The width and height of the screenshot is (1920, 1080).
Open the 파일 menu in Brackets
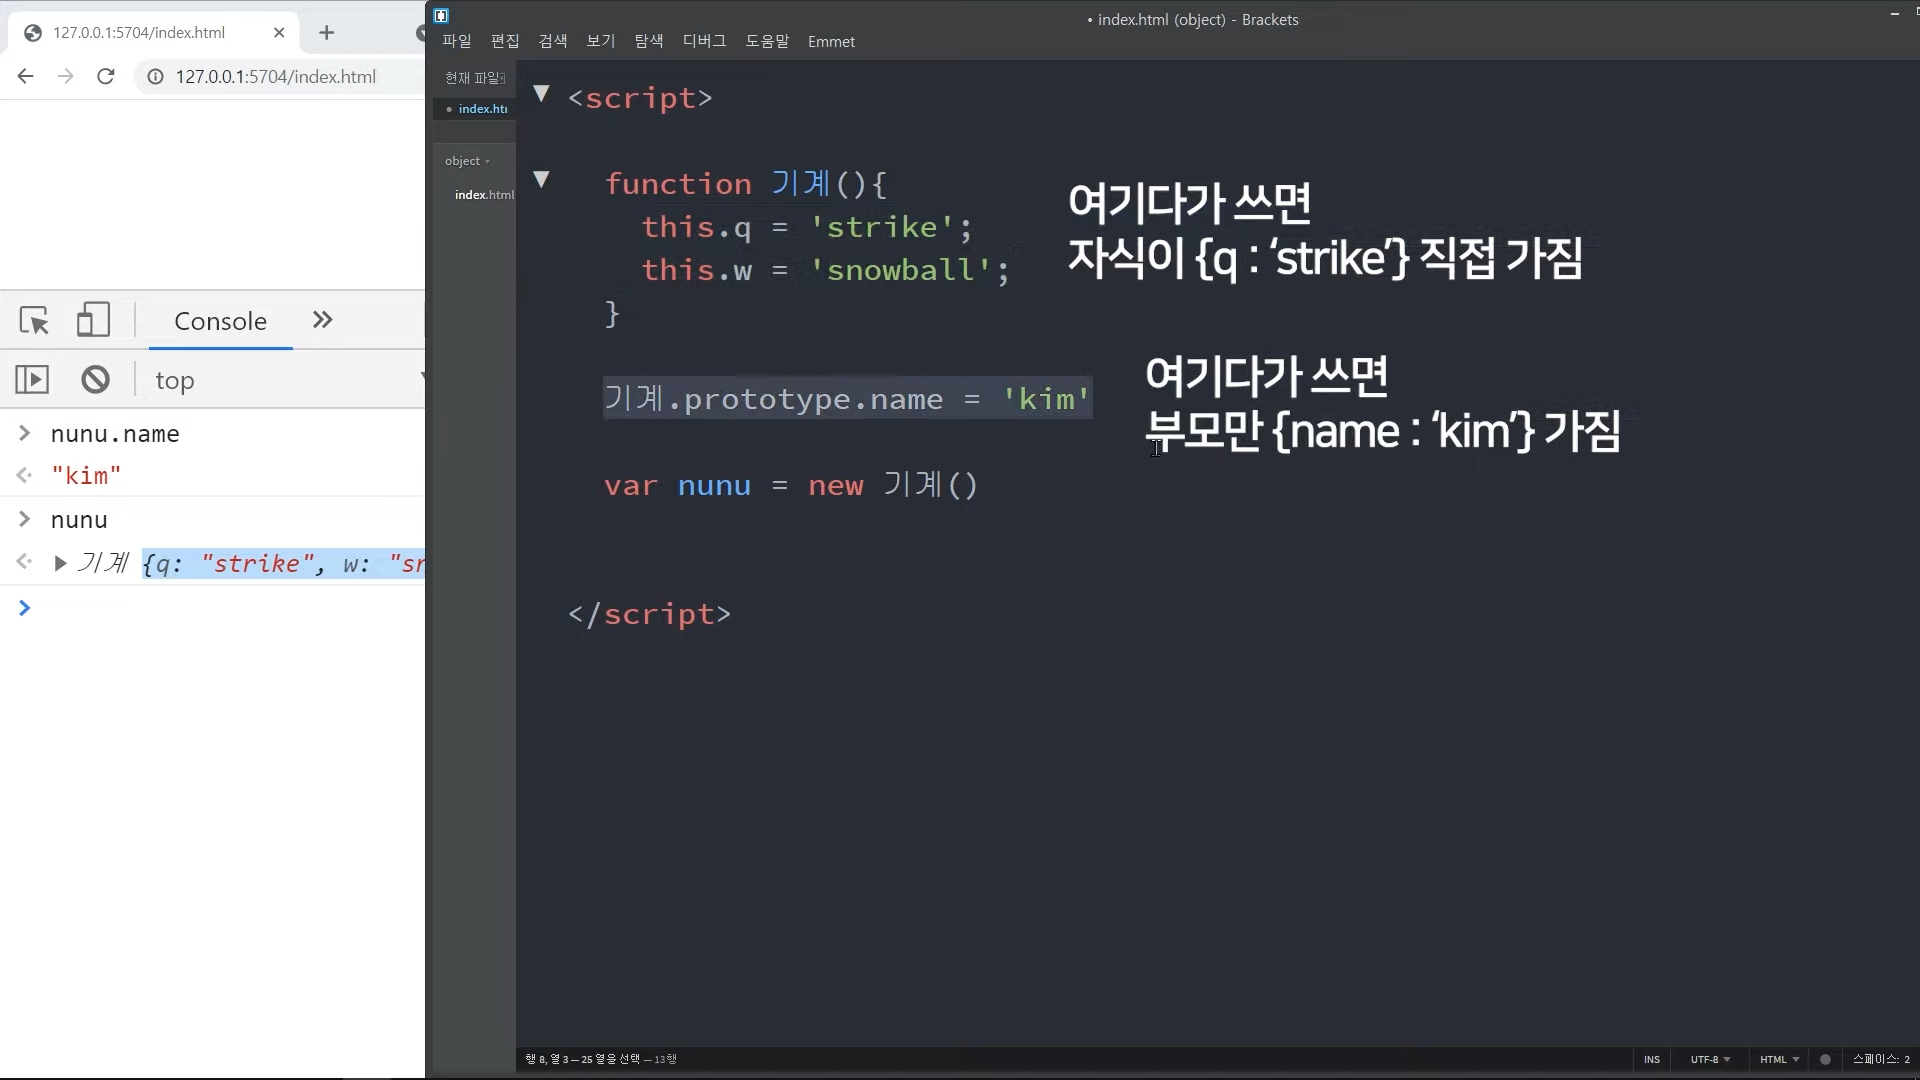pos(457,41)
